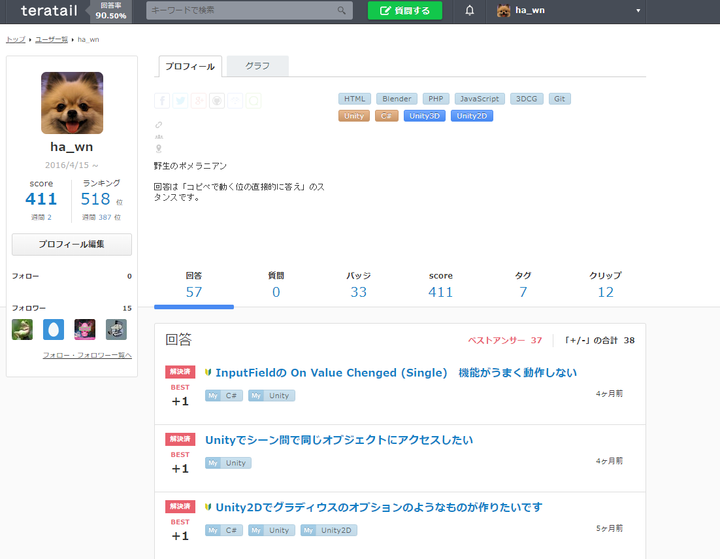720x559 pixels.
Task: Click the search magnifier icon
Action: point(341,10)
